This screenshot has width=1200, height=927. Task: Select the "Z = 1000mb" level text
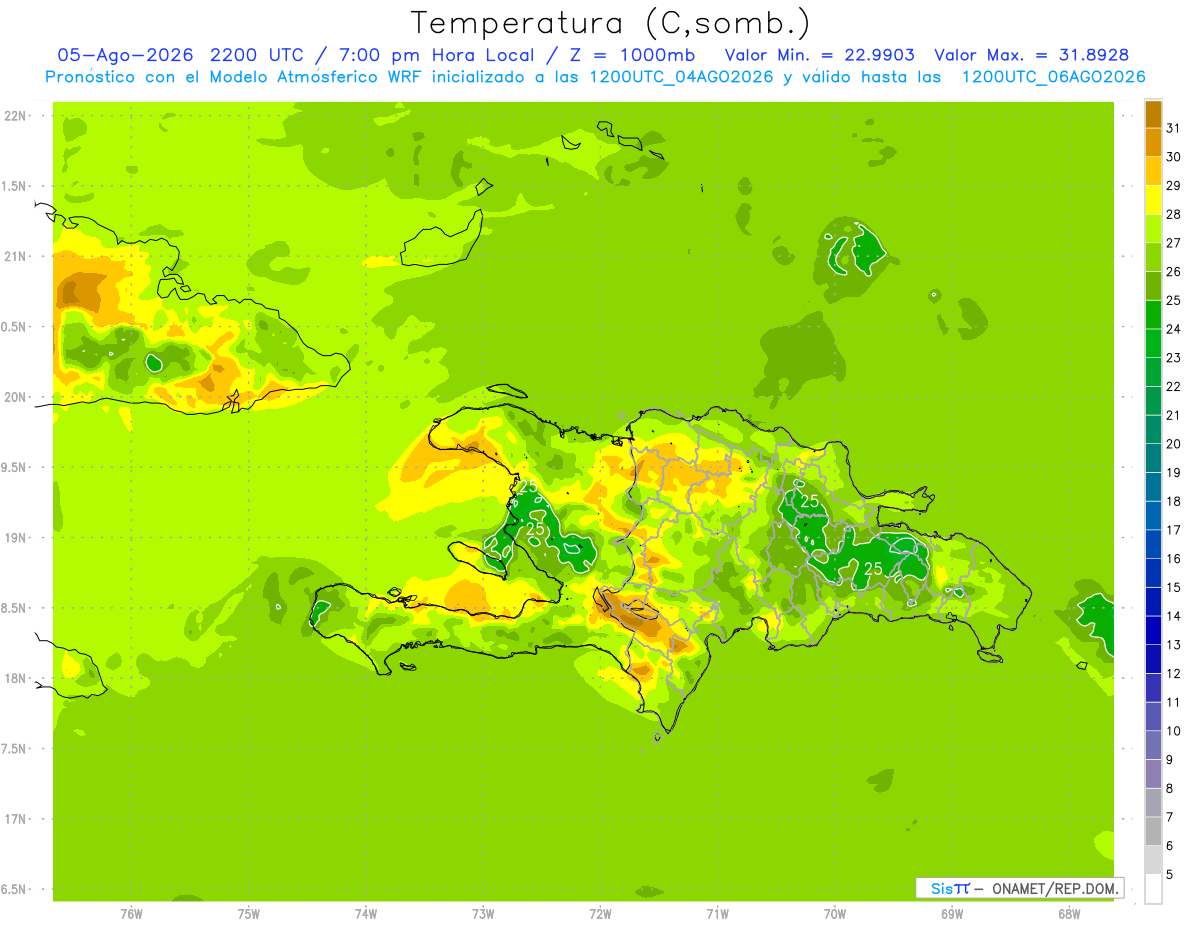[x=630, y=55]
